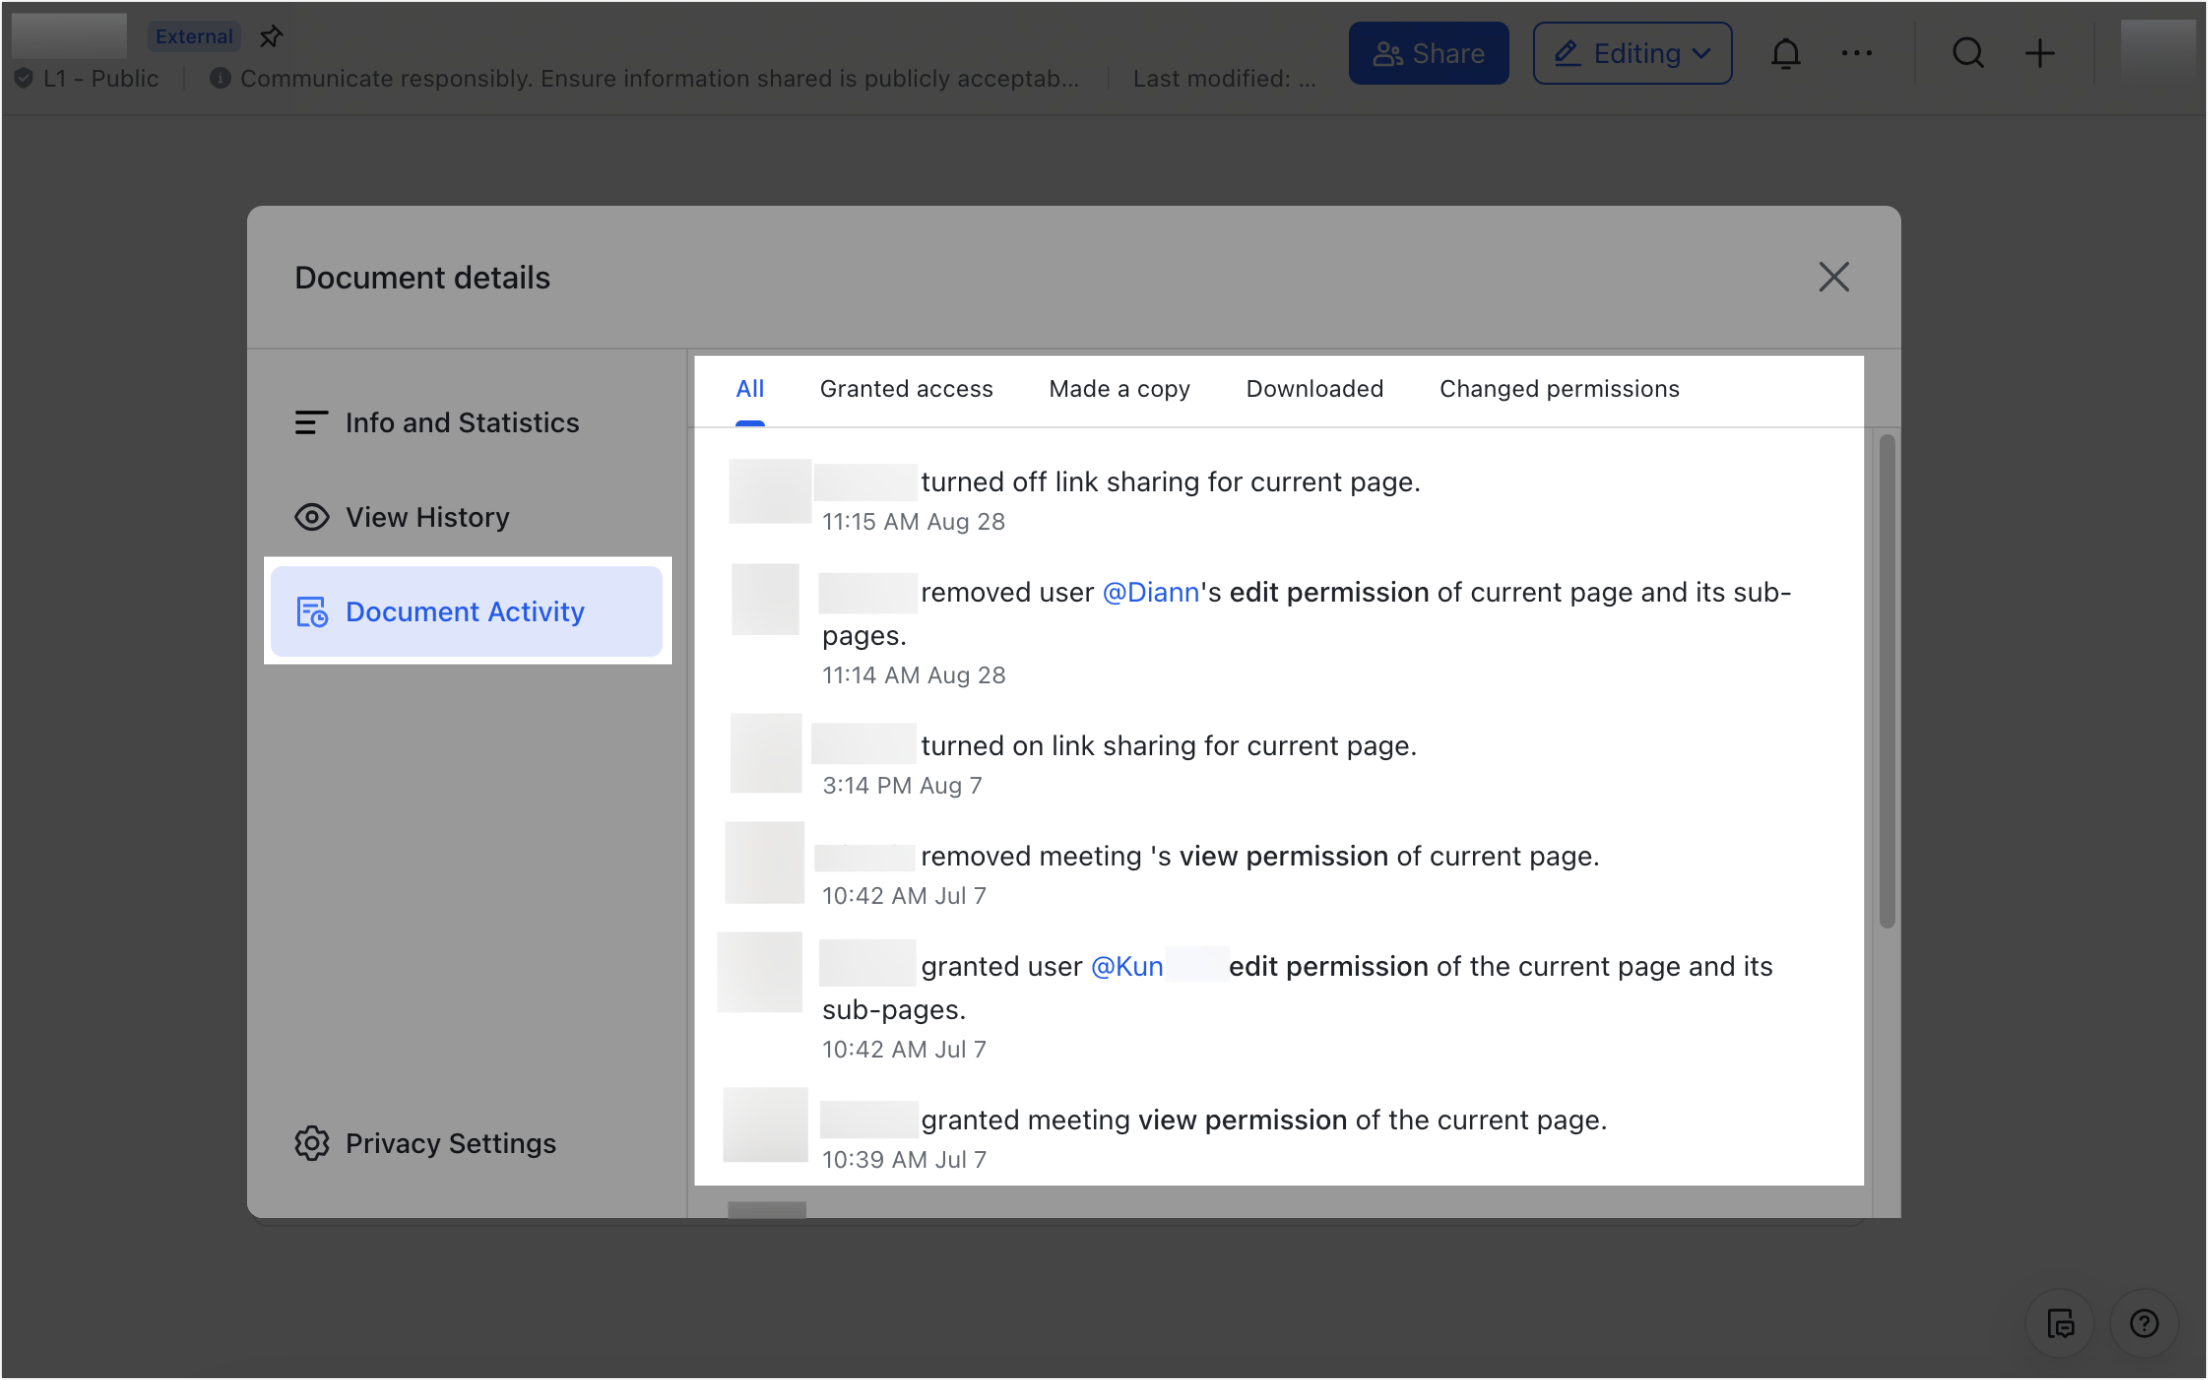Screen dimensions: 2208x1380
Task: Open the Changed permissions tab
Action: [1559, 389]
